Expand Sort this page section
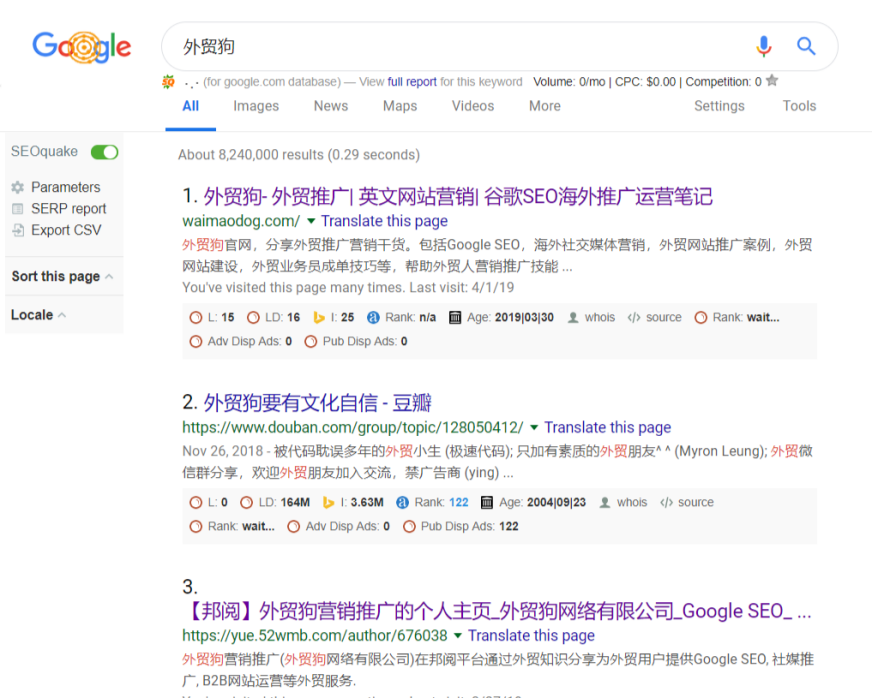Screen dimensions: 872x699 [62, 276]
